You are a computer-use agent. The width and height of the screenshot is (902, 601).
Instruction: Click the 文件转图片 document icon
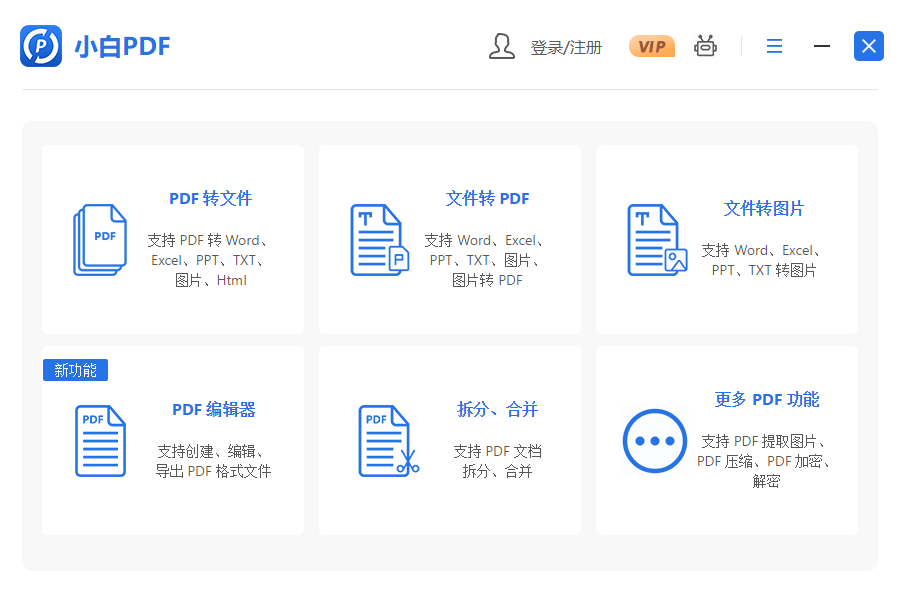[x=656, y=240]
